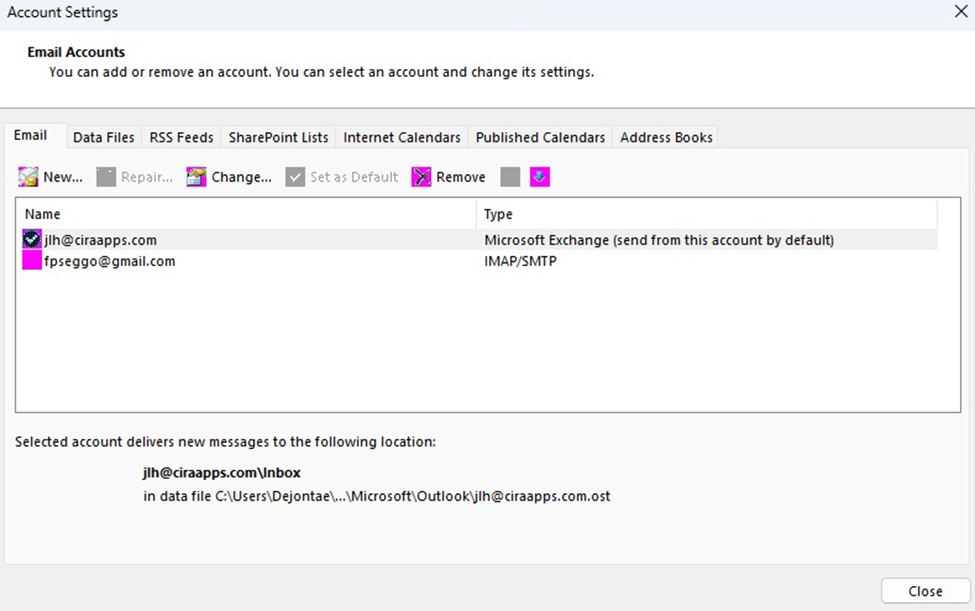This screenshot has width=975, height=611.
Task: Click the move-down arrow icon
Action: click(540, 177)
